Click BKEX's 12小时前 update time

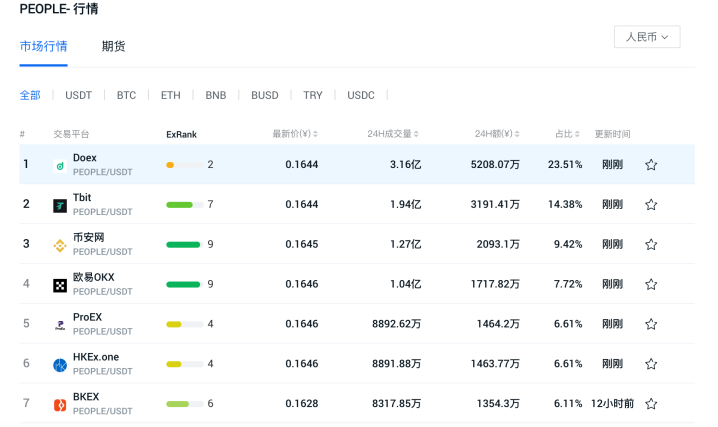pos(612,404)
